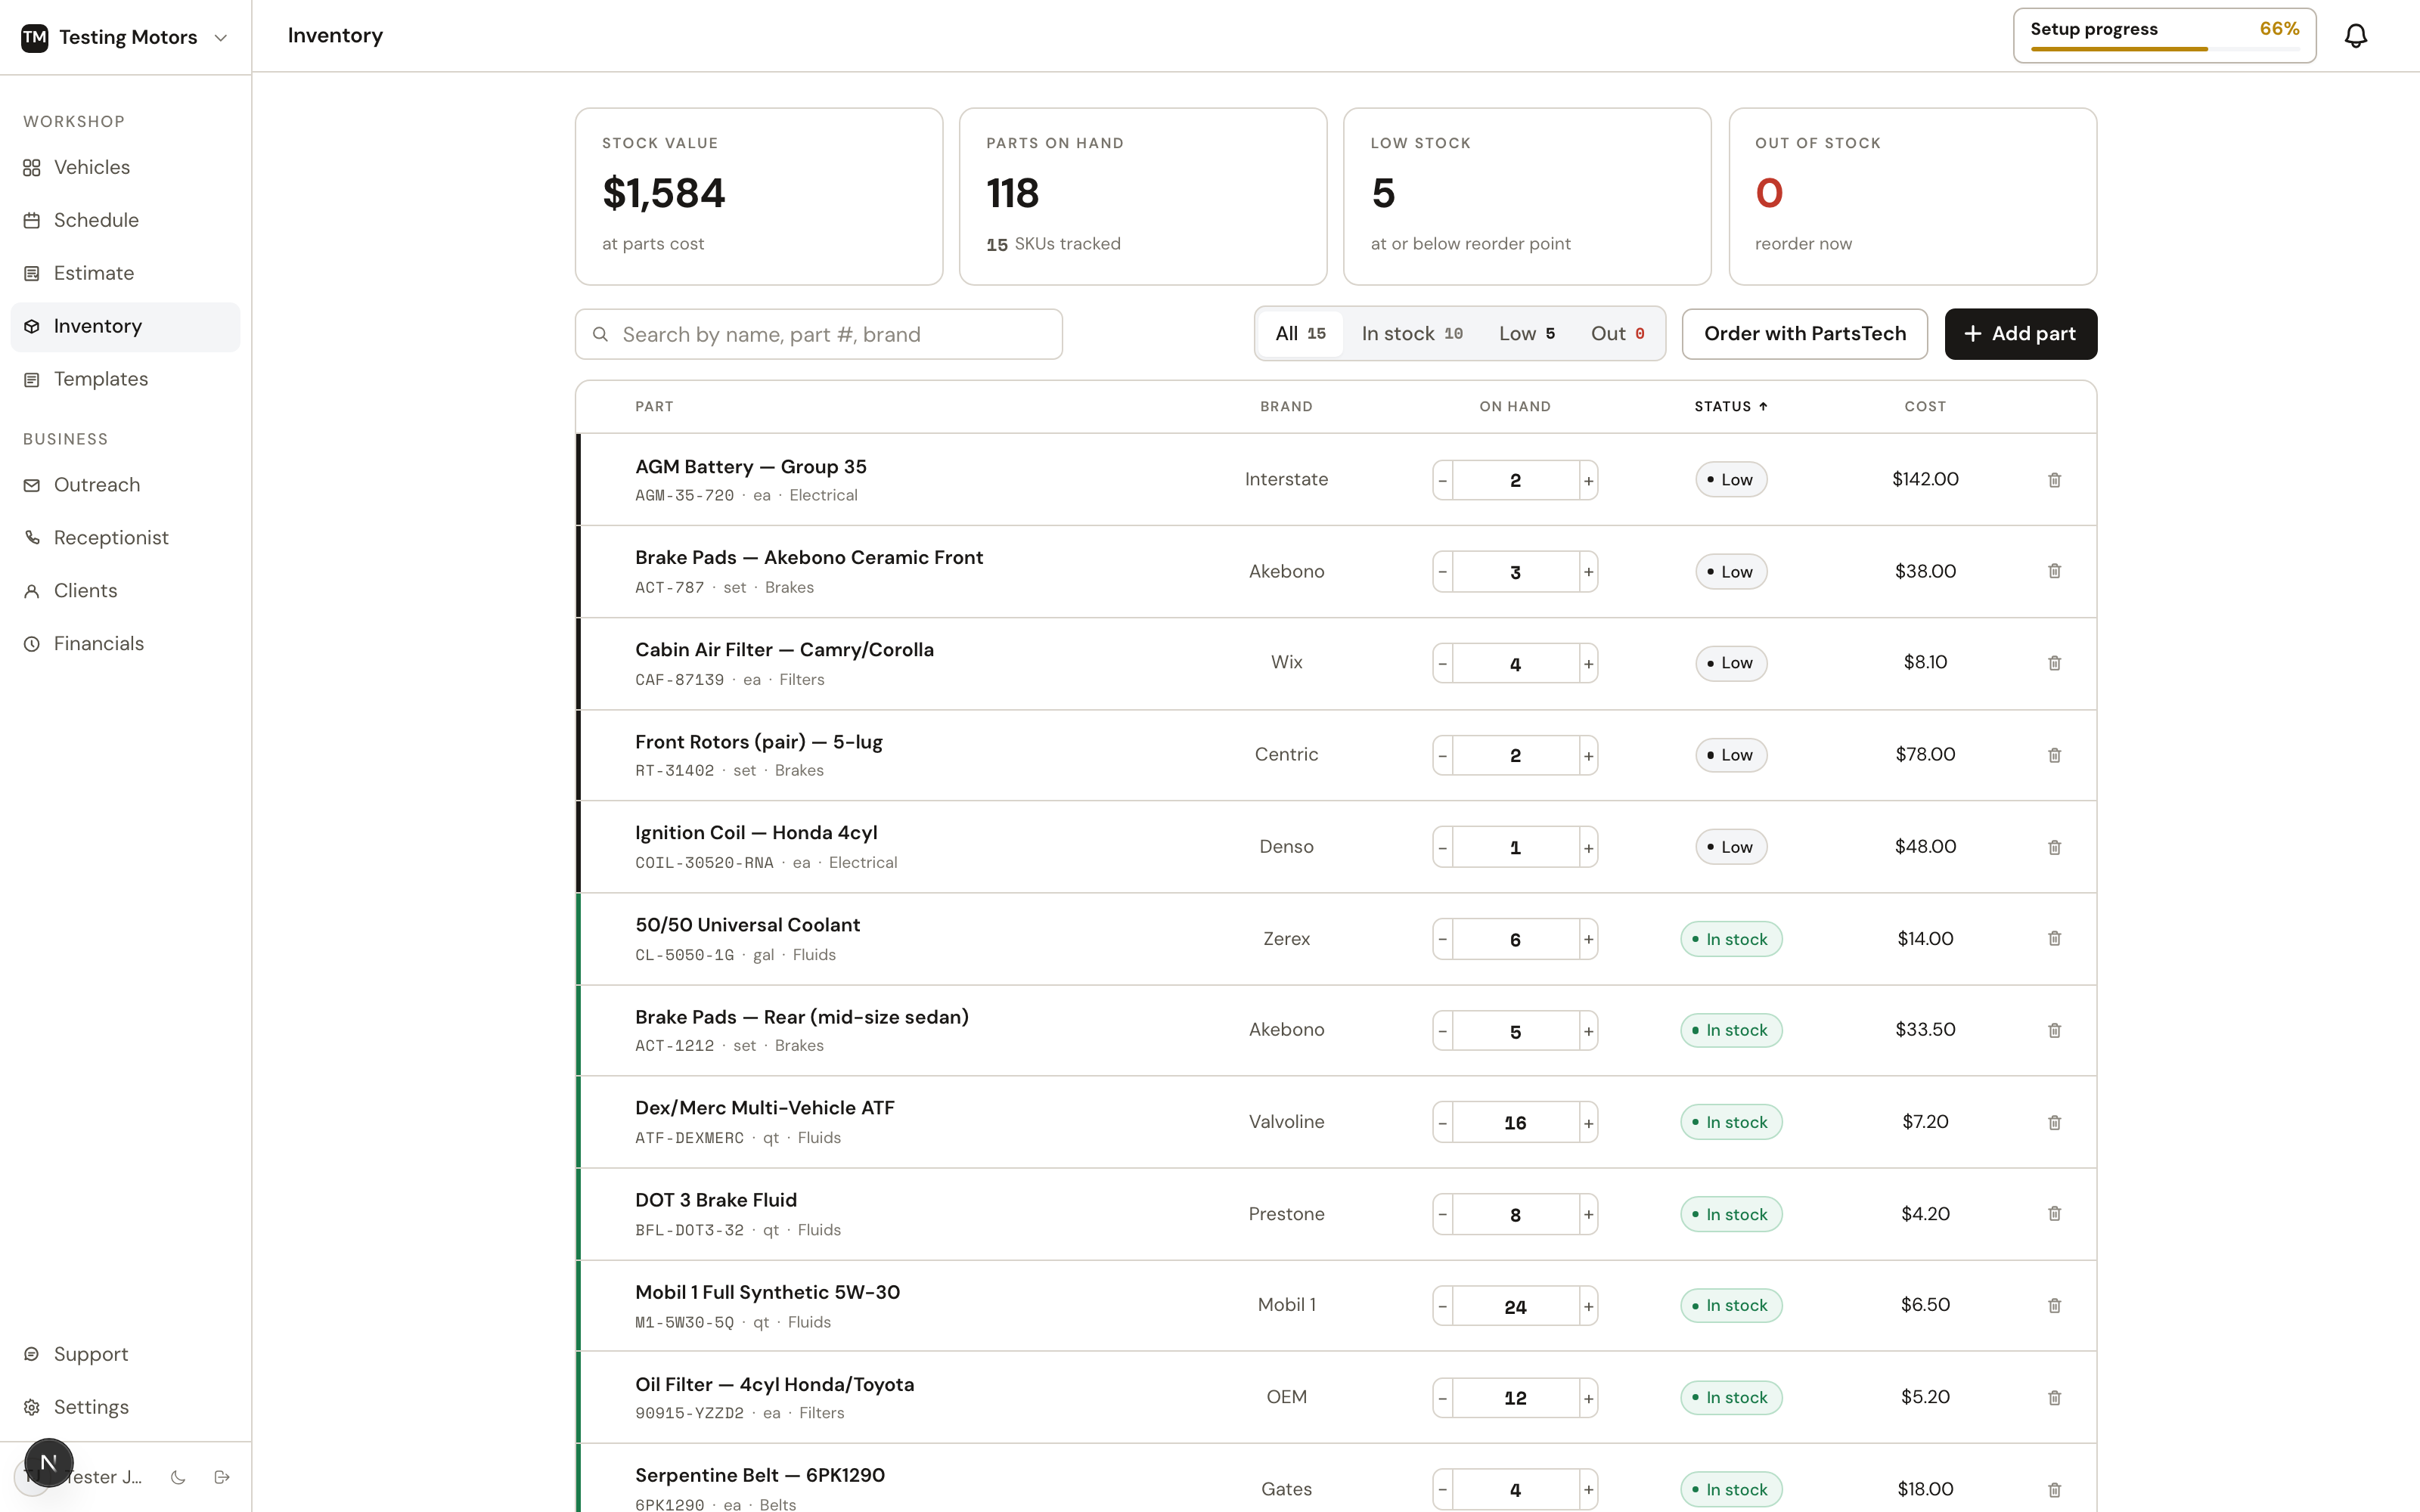Delete the DOT 3 Brake Fluid row
This screenshot has height=1512, width=2420.
(x=2054, y=1213)
